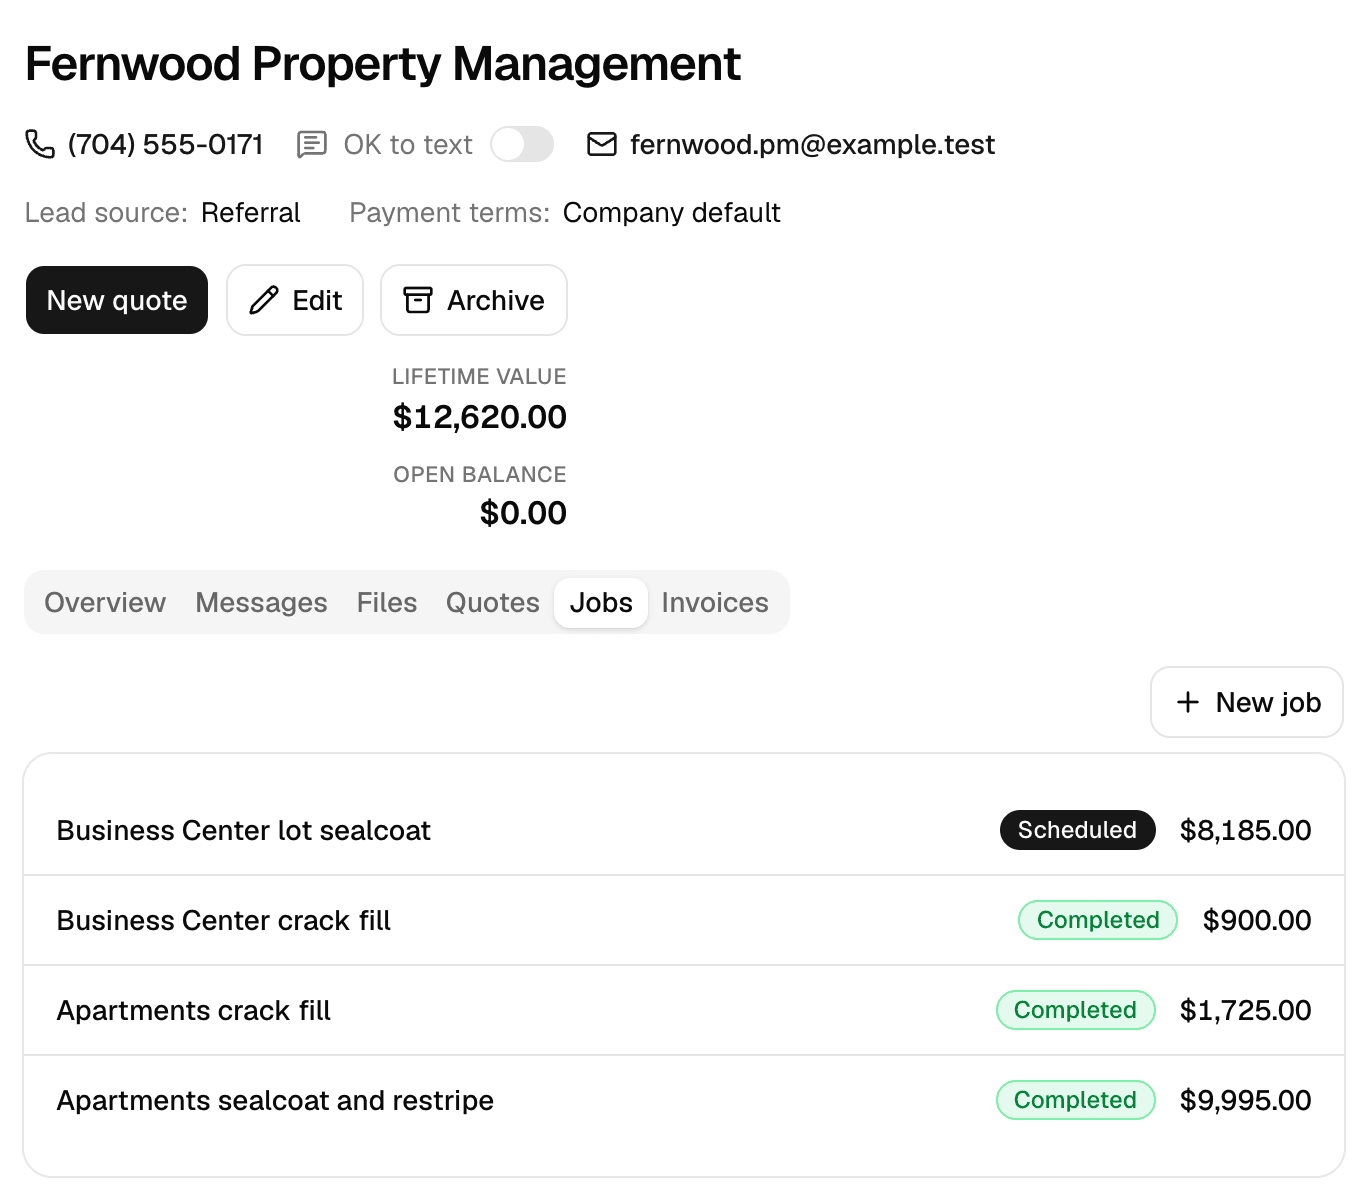Viewport: 1368px width, 1200px height.
Task: Click the pencil icon in Edit button
Action: [x=264, y=300]
